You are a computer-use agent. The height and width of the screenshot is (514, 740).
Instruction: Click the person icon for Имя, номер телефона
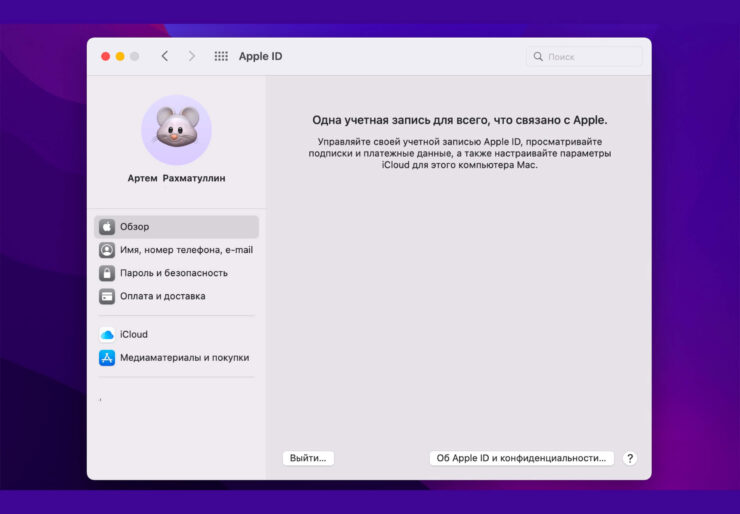tap(107, 250)
